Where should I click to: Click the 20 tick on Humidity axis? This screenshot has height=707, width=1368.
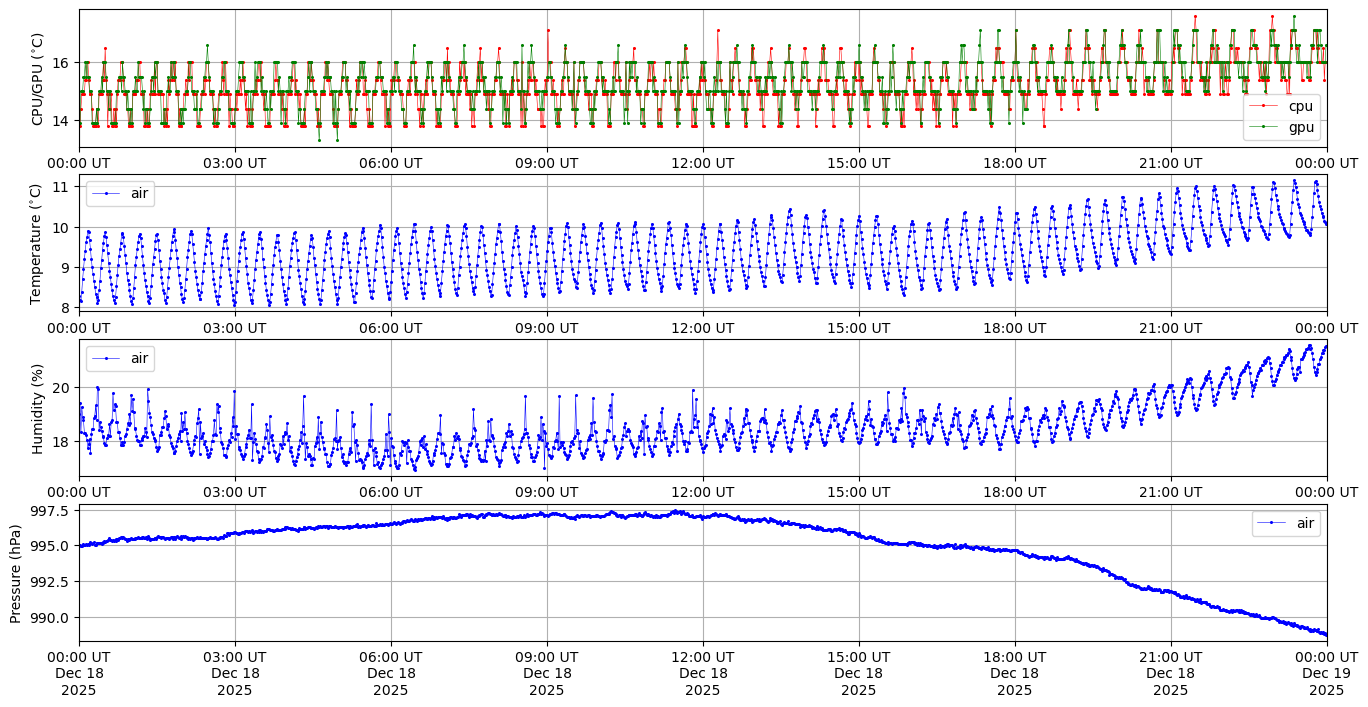click(62, 388)
